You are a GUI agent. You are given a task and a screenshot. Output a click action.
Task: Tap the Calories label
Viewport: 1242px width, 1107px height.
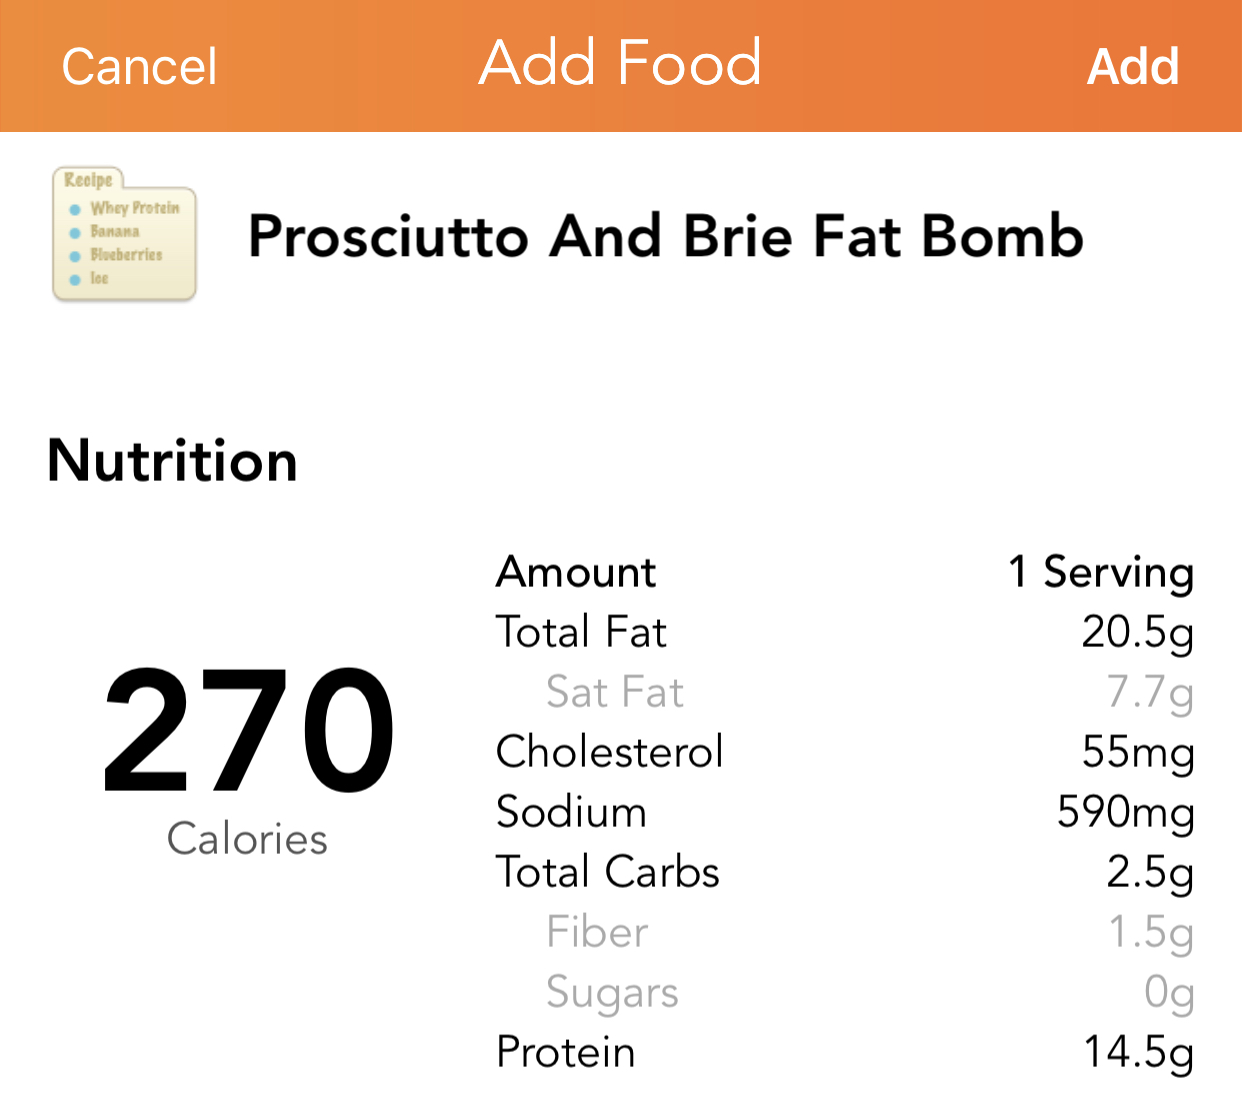[x=247, y=838]
